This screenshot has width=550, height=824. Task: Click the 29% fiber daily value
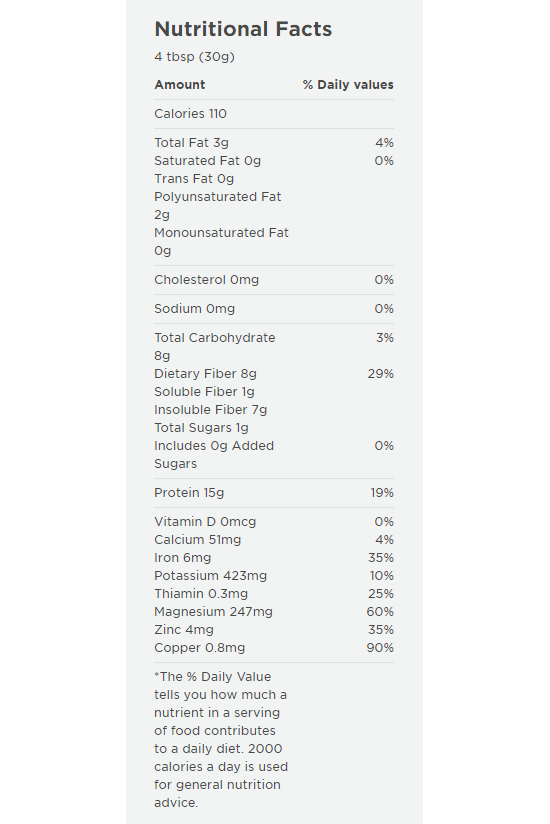click(380, 374)
